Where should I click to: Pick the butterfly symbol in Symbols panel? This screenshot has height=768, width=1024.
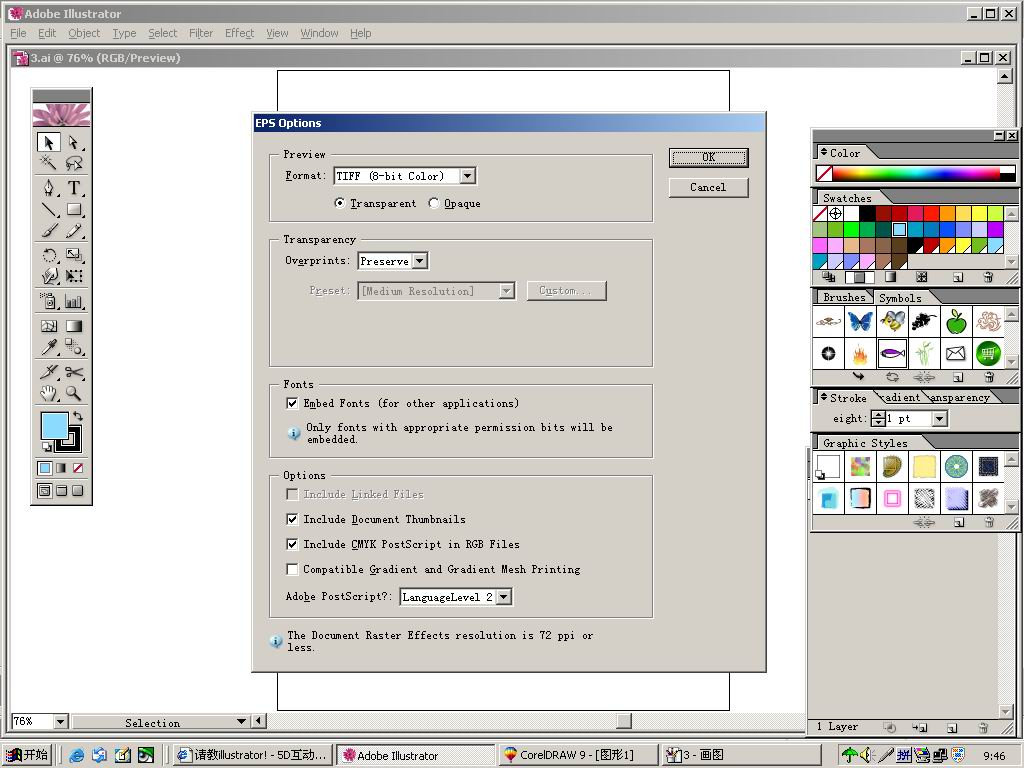click(860, 321)
